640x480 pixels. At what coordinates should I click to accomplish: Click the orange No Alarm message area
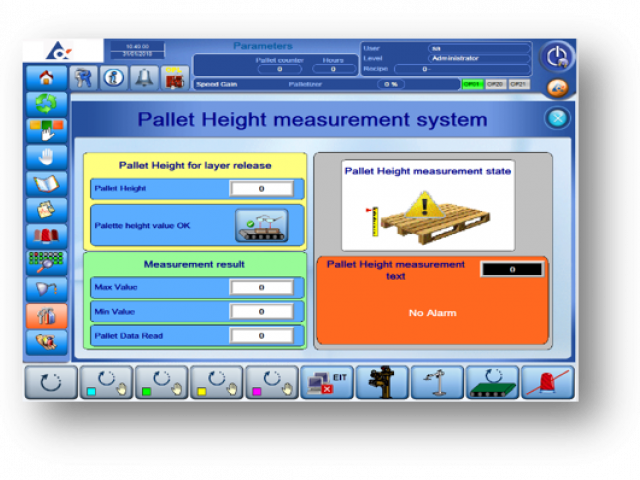433,313
